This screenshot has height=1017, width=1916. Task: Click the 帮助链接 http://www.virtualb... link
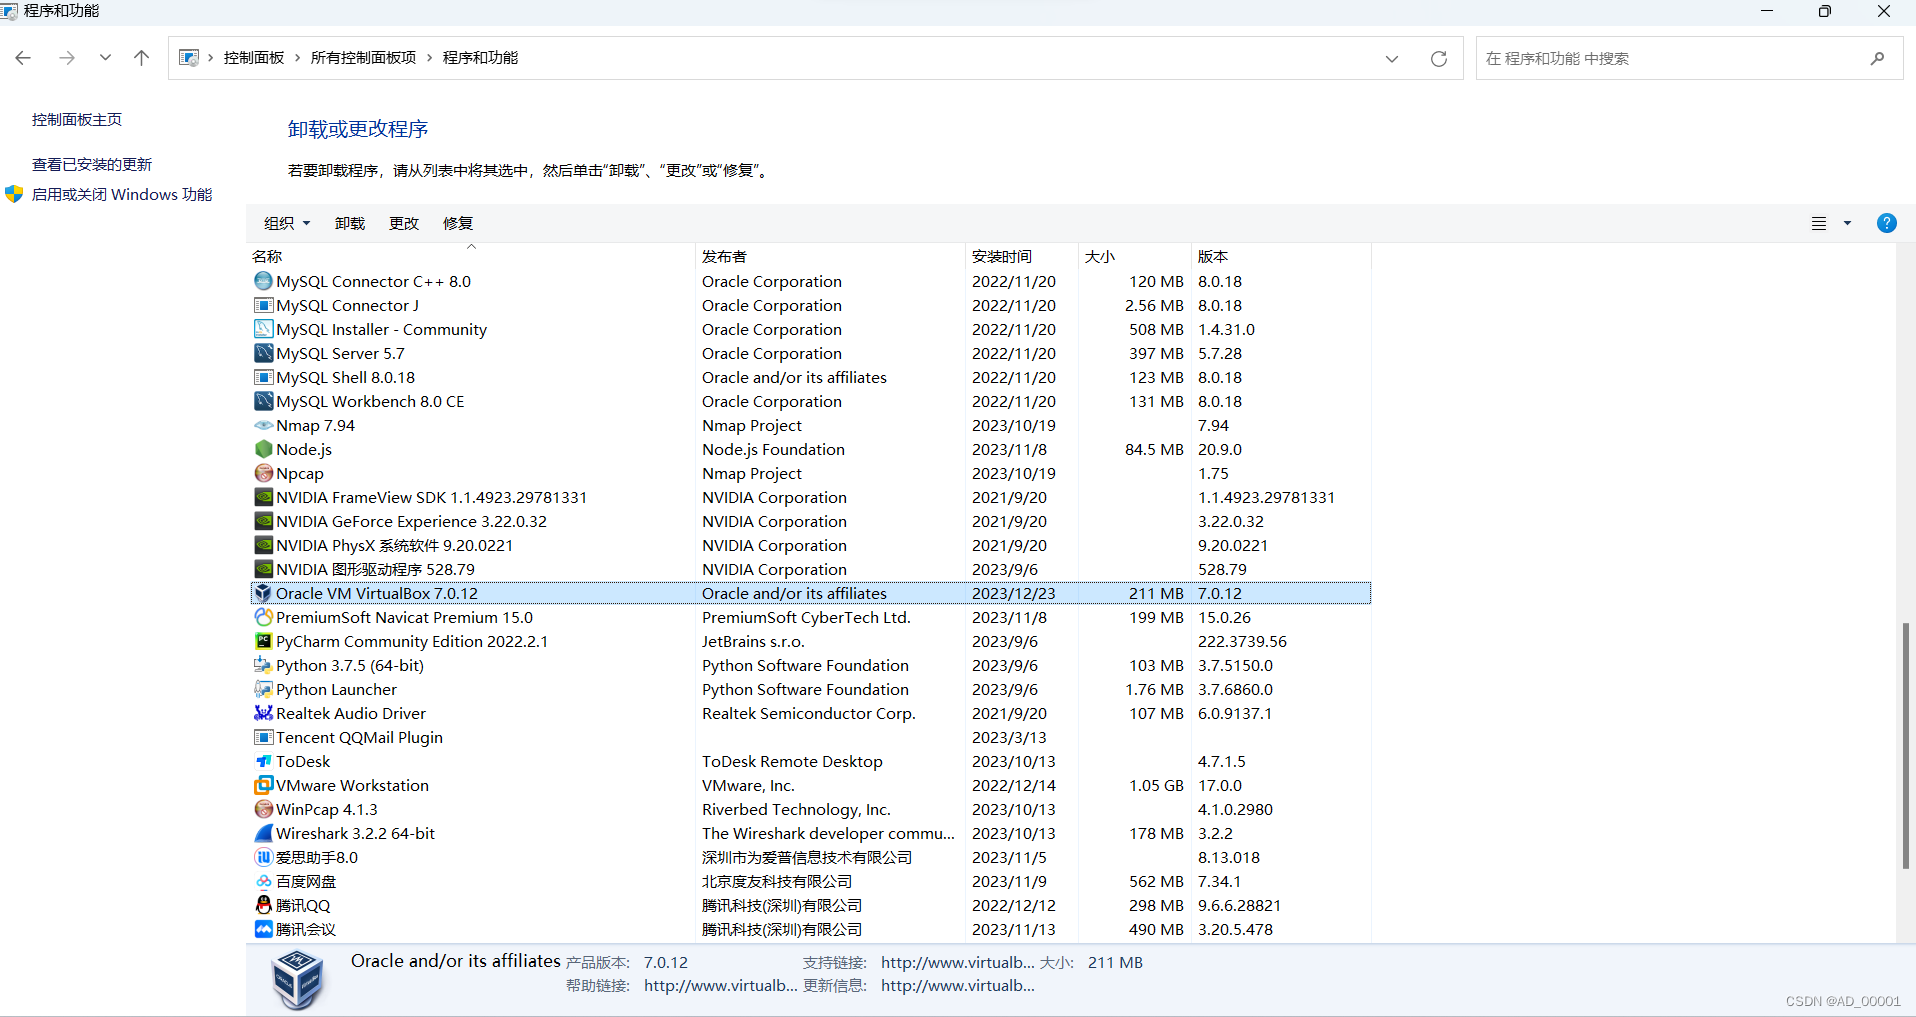point(720,985)
